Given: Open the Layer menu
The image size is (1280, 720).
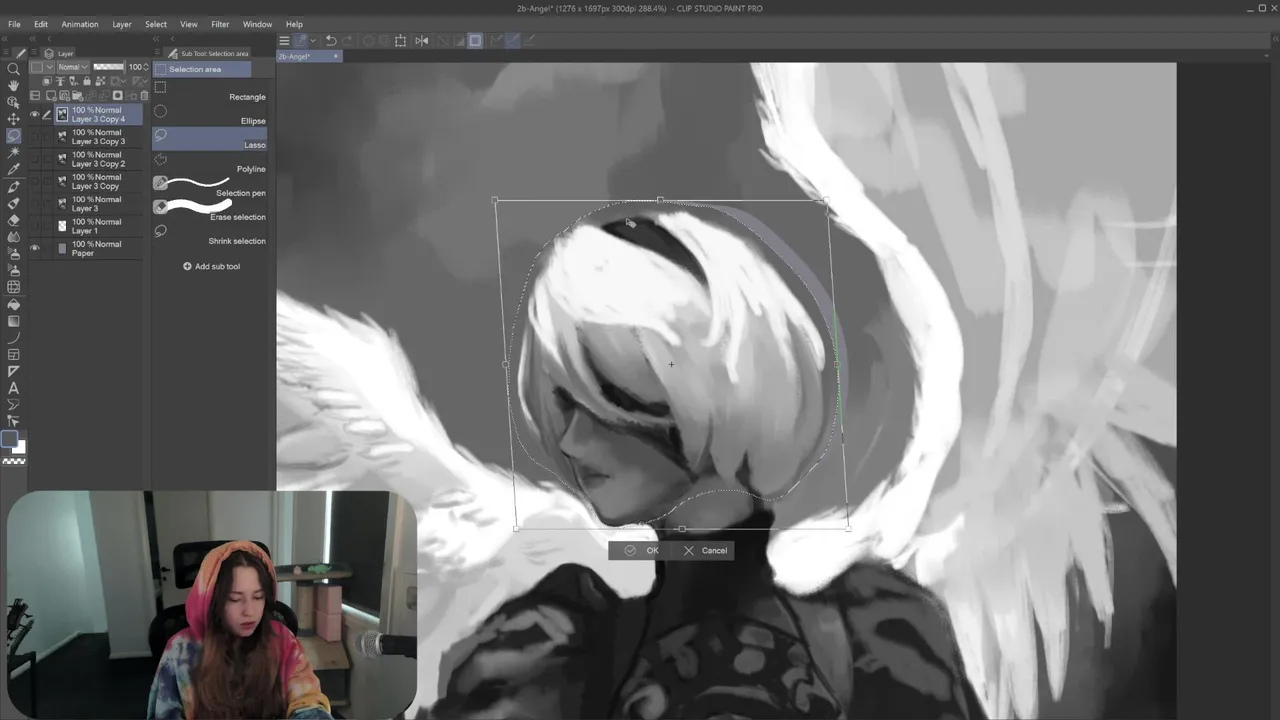Looking at the screenshot, I should [x=122, y=24].
